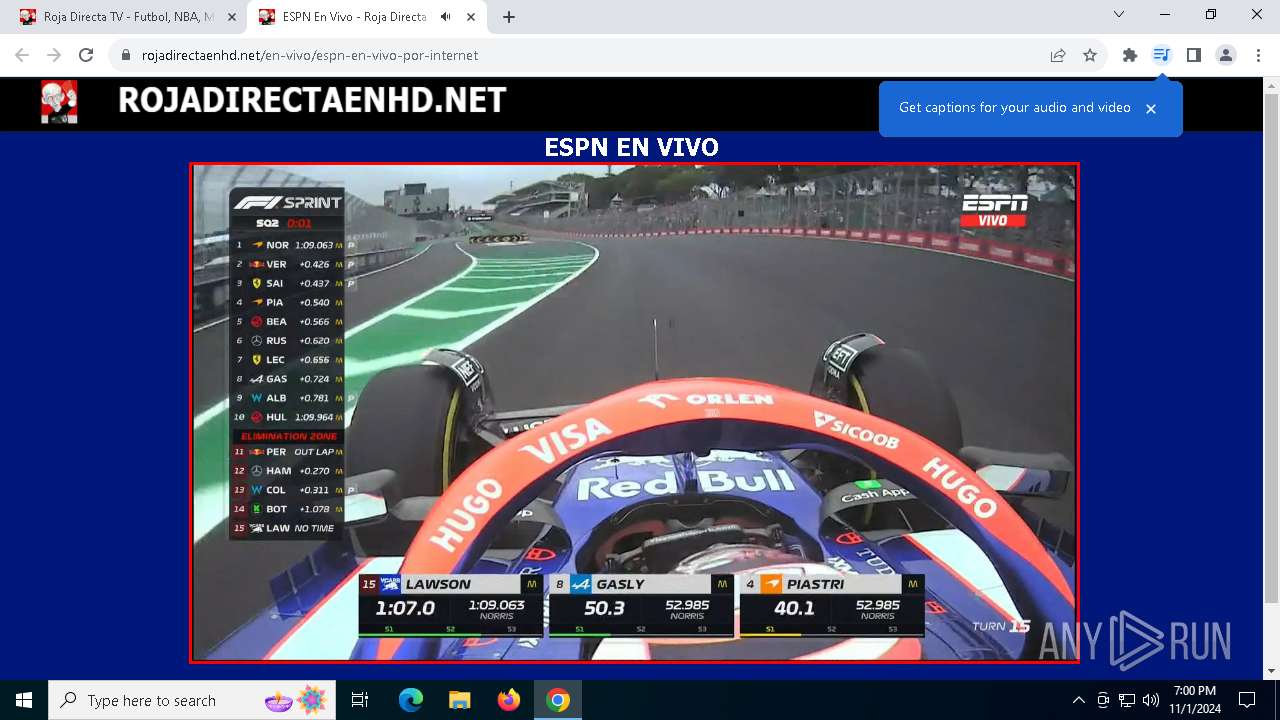Screen dimensions: 1280x720
Task: Reload the current page
Action: click(x=86, y=55)
